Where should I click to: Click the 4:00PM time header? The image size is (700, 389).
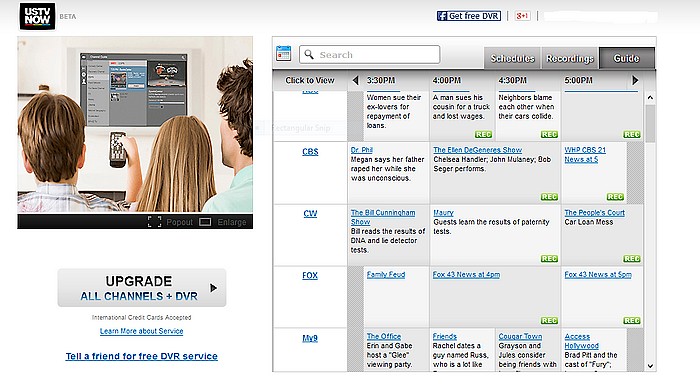point(446,80)
